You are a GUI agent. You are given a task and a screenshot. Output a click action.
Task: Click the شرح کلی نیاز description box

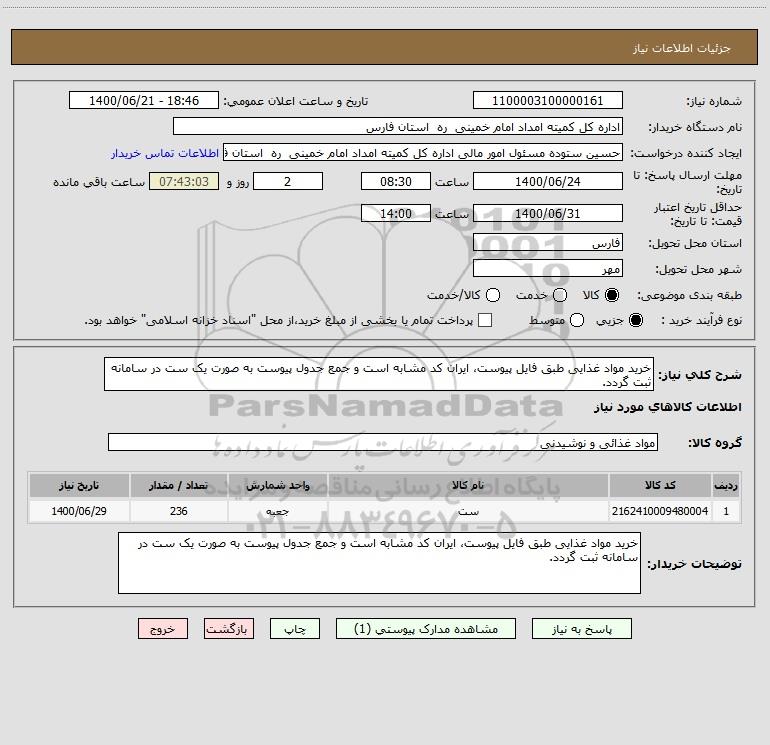point(379,374)
